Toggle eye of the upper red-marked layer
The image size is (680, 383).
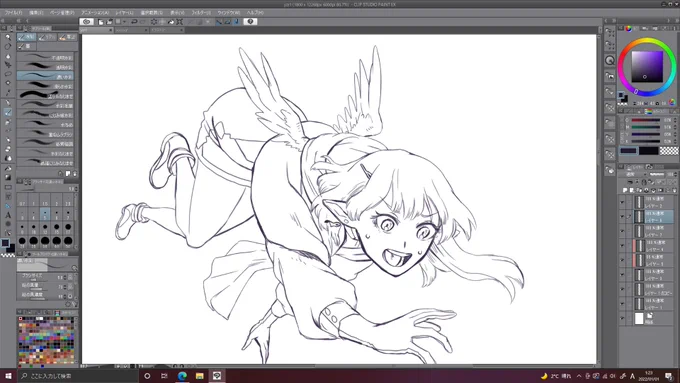coord(622,246)
